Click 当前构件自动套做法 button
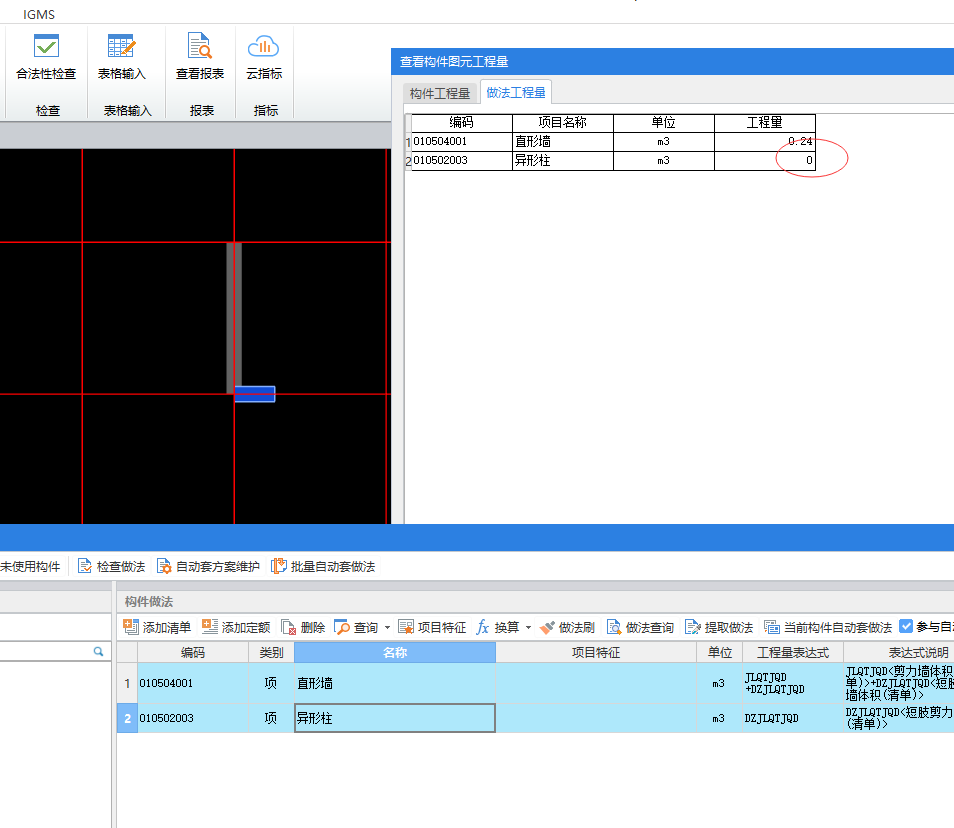The height and width of the screenshot is (828, 954). click(827, 627)
